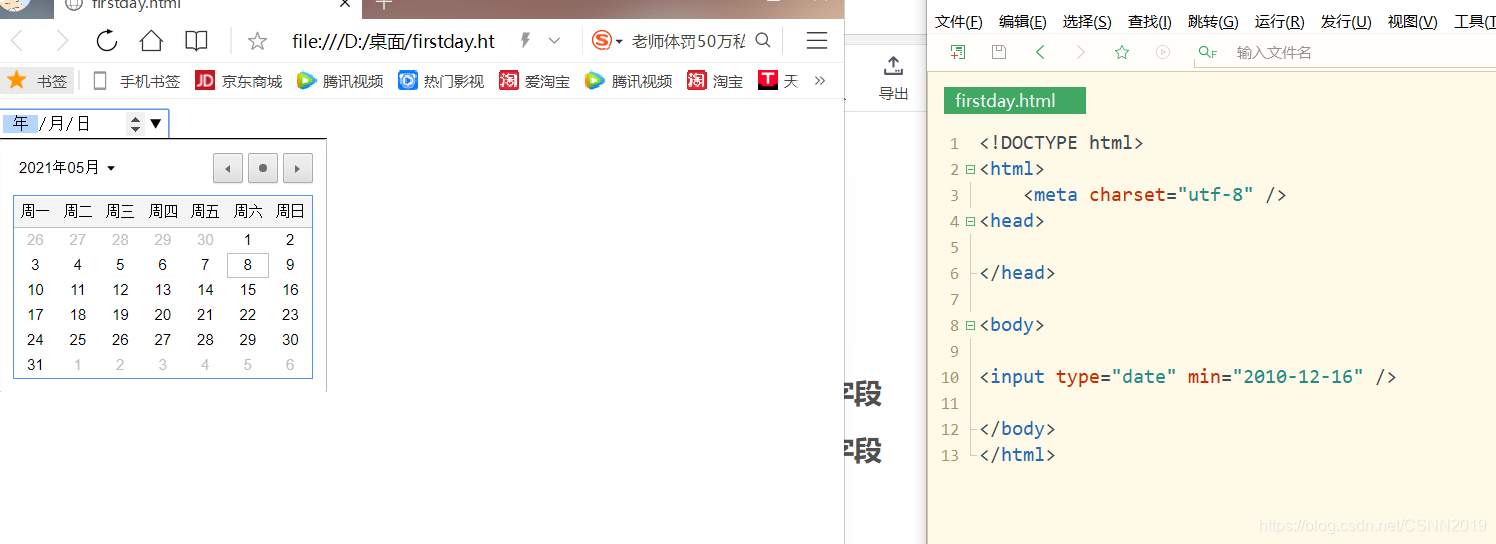
Task: Go to next month in calendar
Action: (x=298, y=168)
